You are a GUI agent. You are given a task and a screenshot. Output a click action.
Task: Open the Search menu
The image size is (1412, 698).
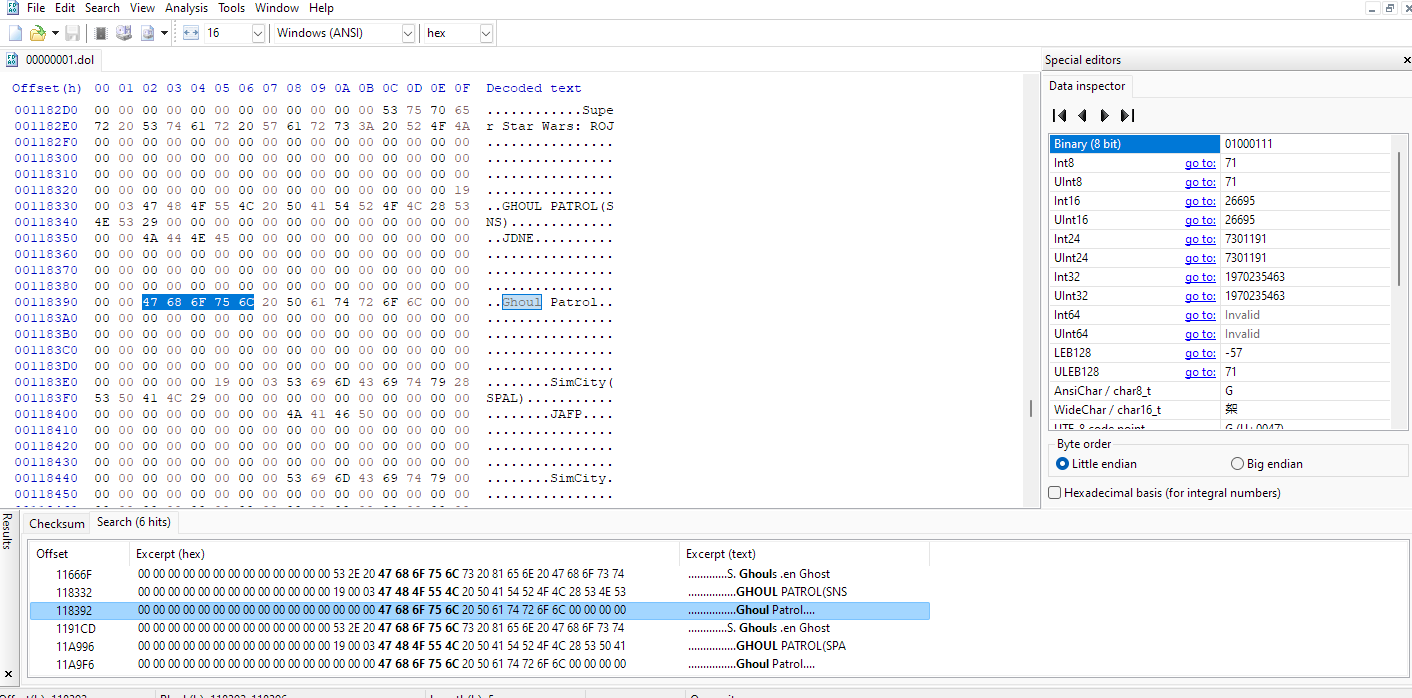pyautogui.click(x=102, y=8)
